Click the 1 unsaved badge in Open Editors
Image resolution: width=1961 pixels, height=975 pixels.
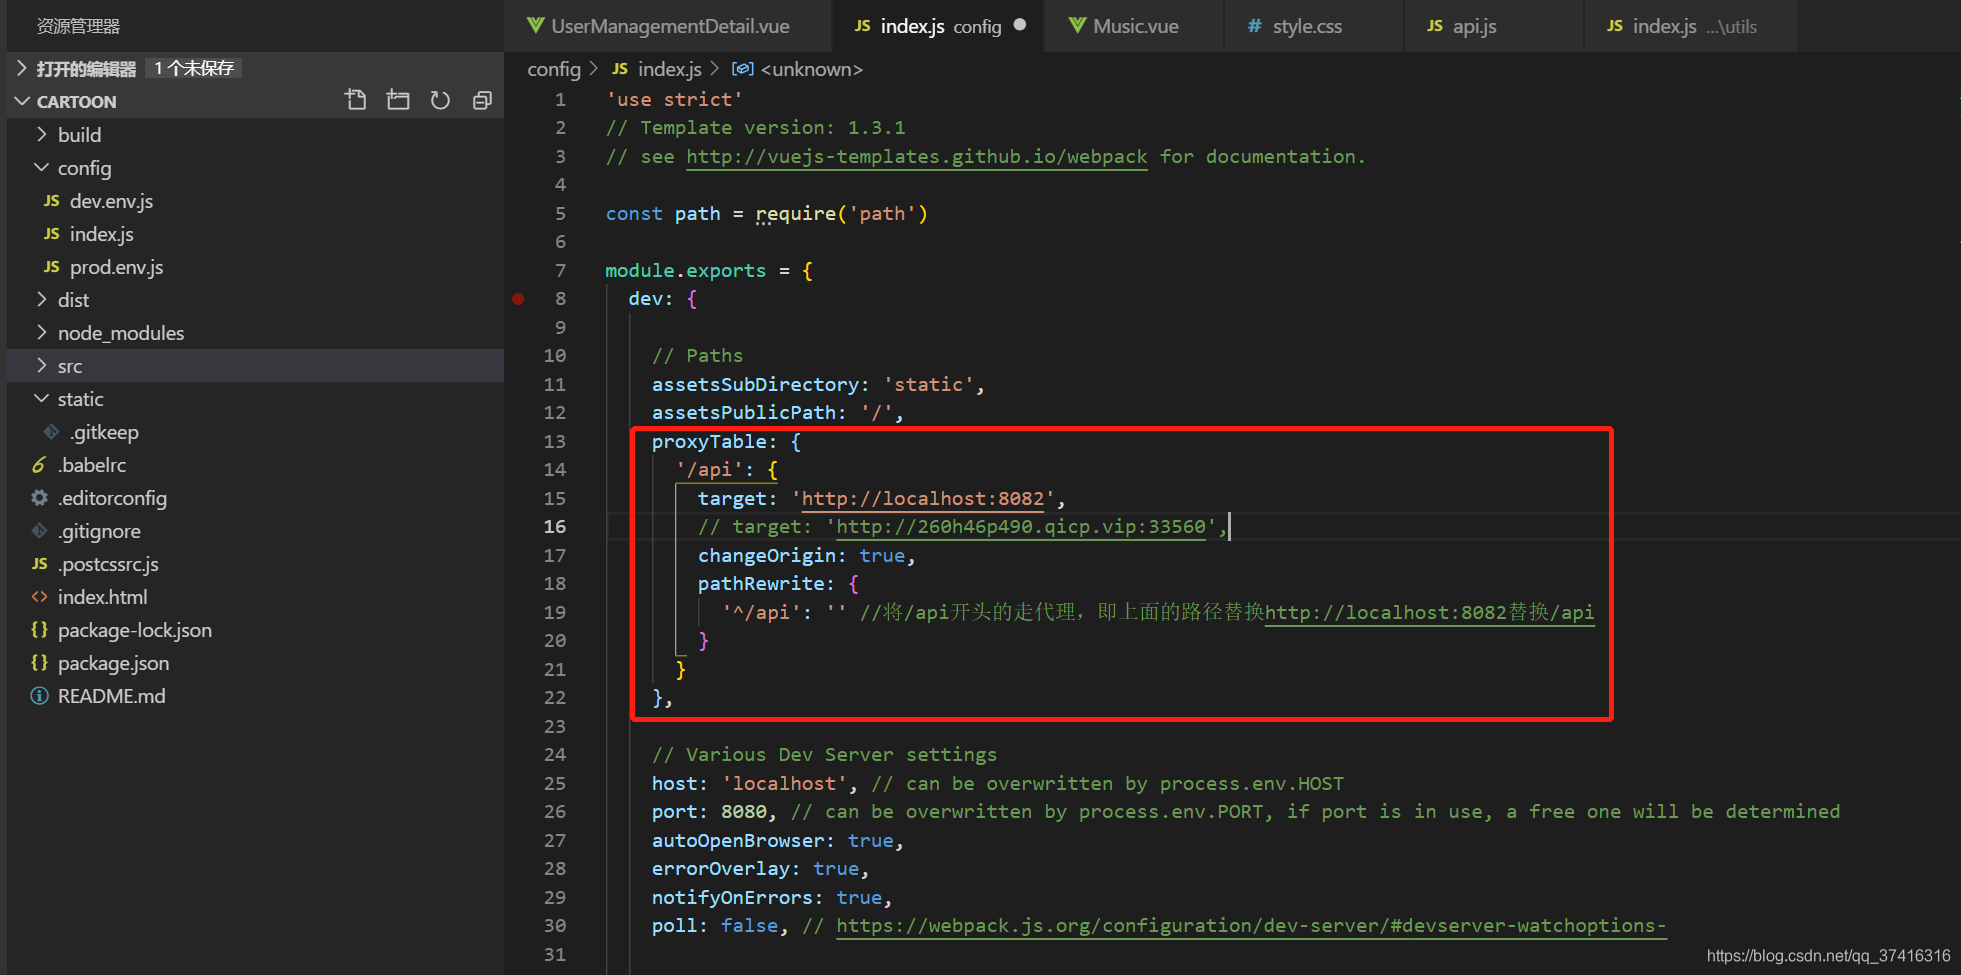[194, 68]
